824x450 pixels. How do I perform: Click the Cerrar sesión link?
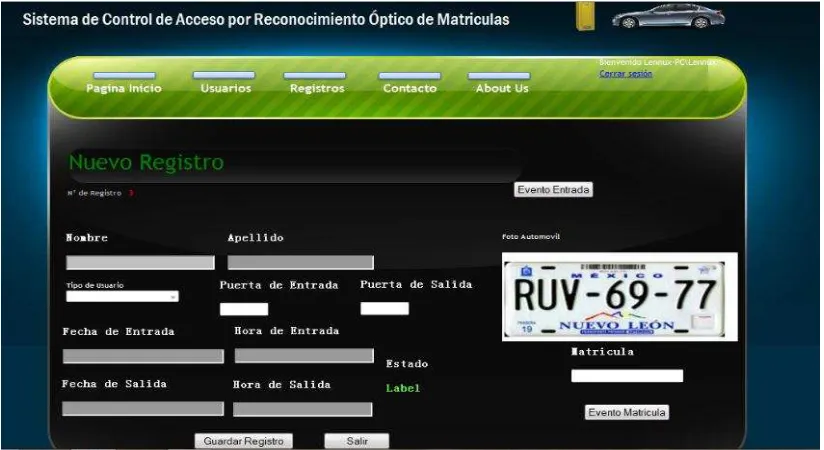[626, 74]
